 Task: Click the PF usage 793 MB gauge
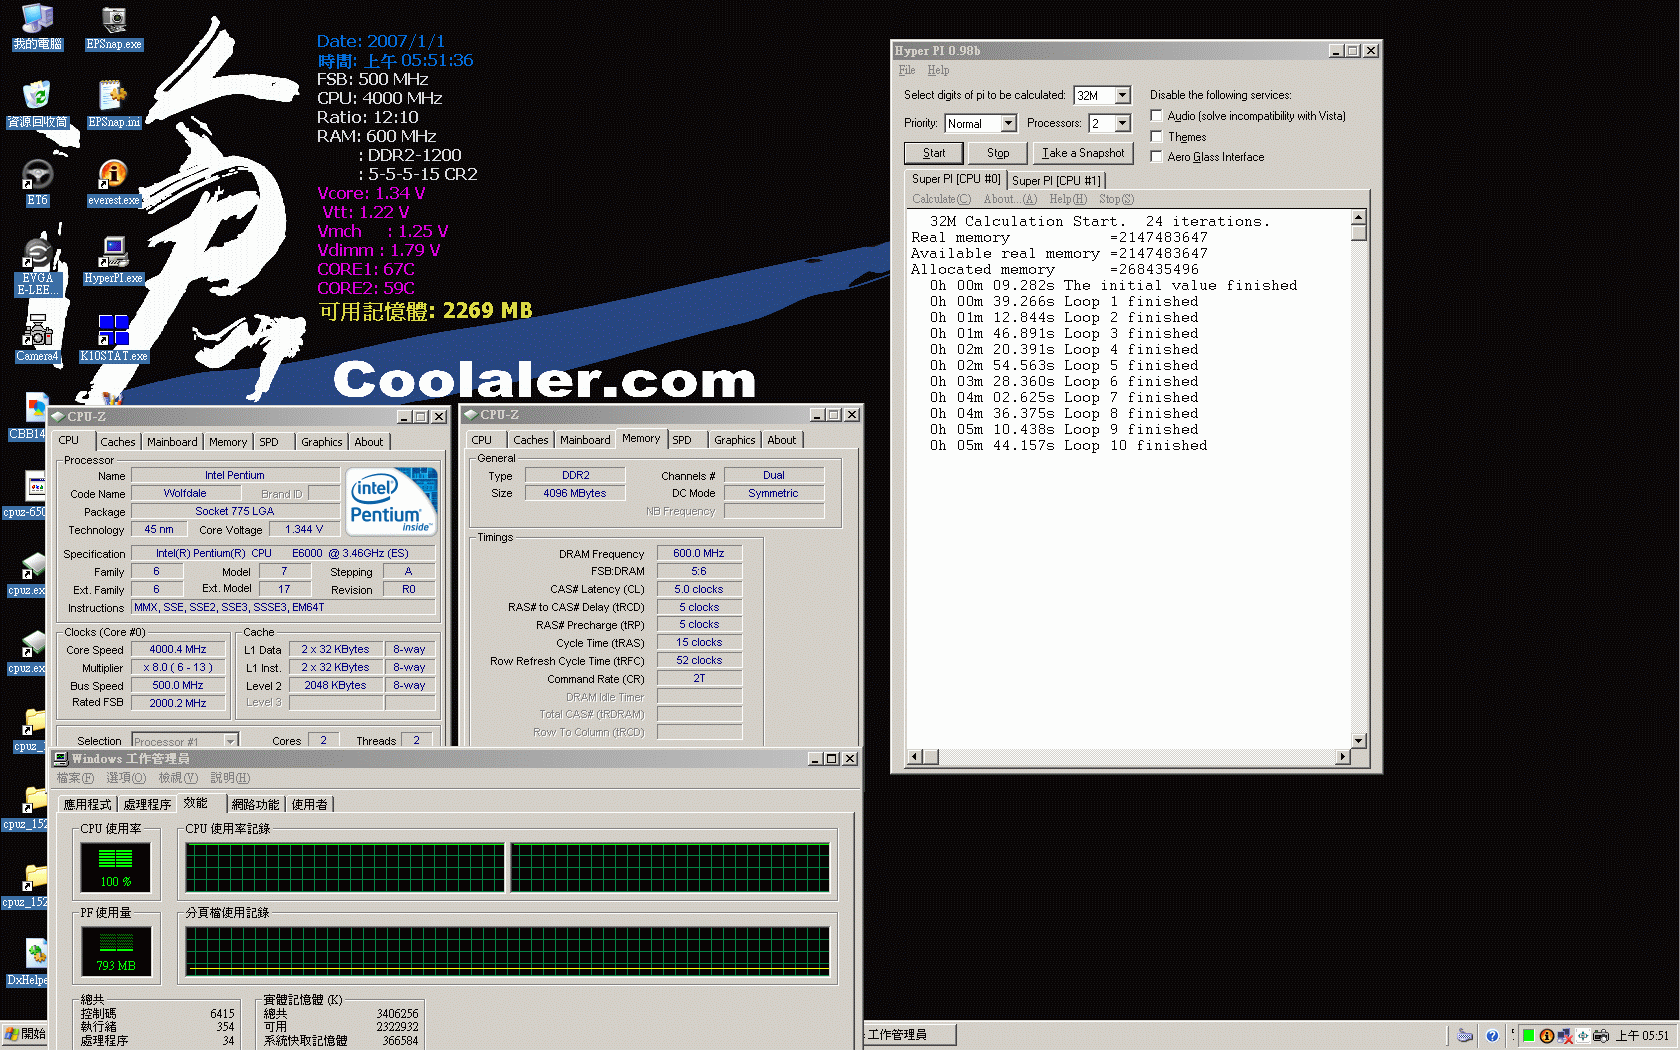pos(116,952)
